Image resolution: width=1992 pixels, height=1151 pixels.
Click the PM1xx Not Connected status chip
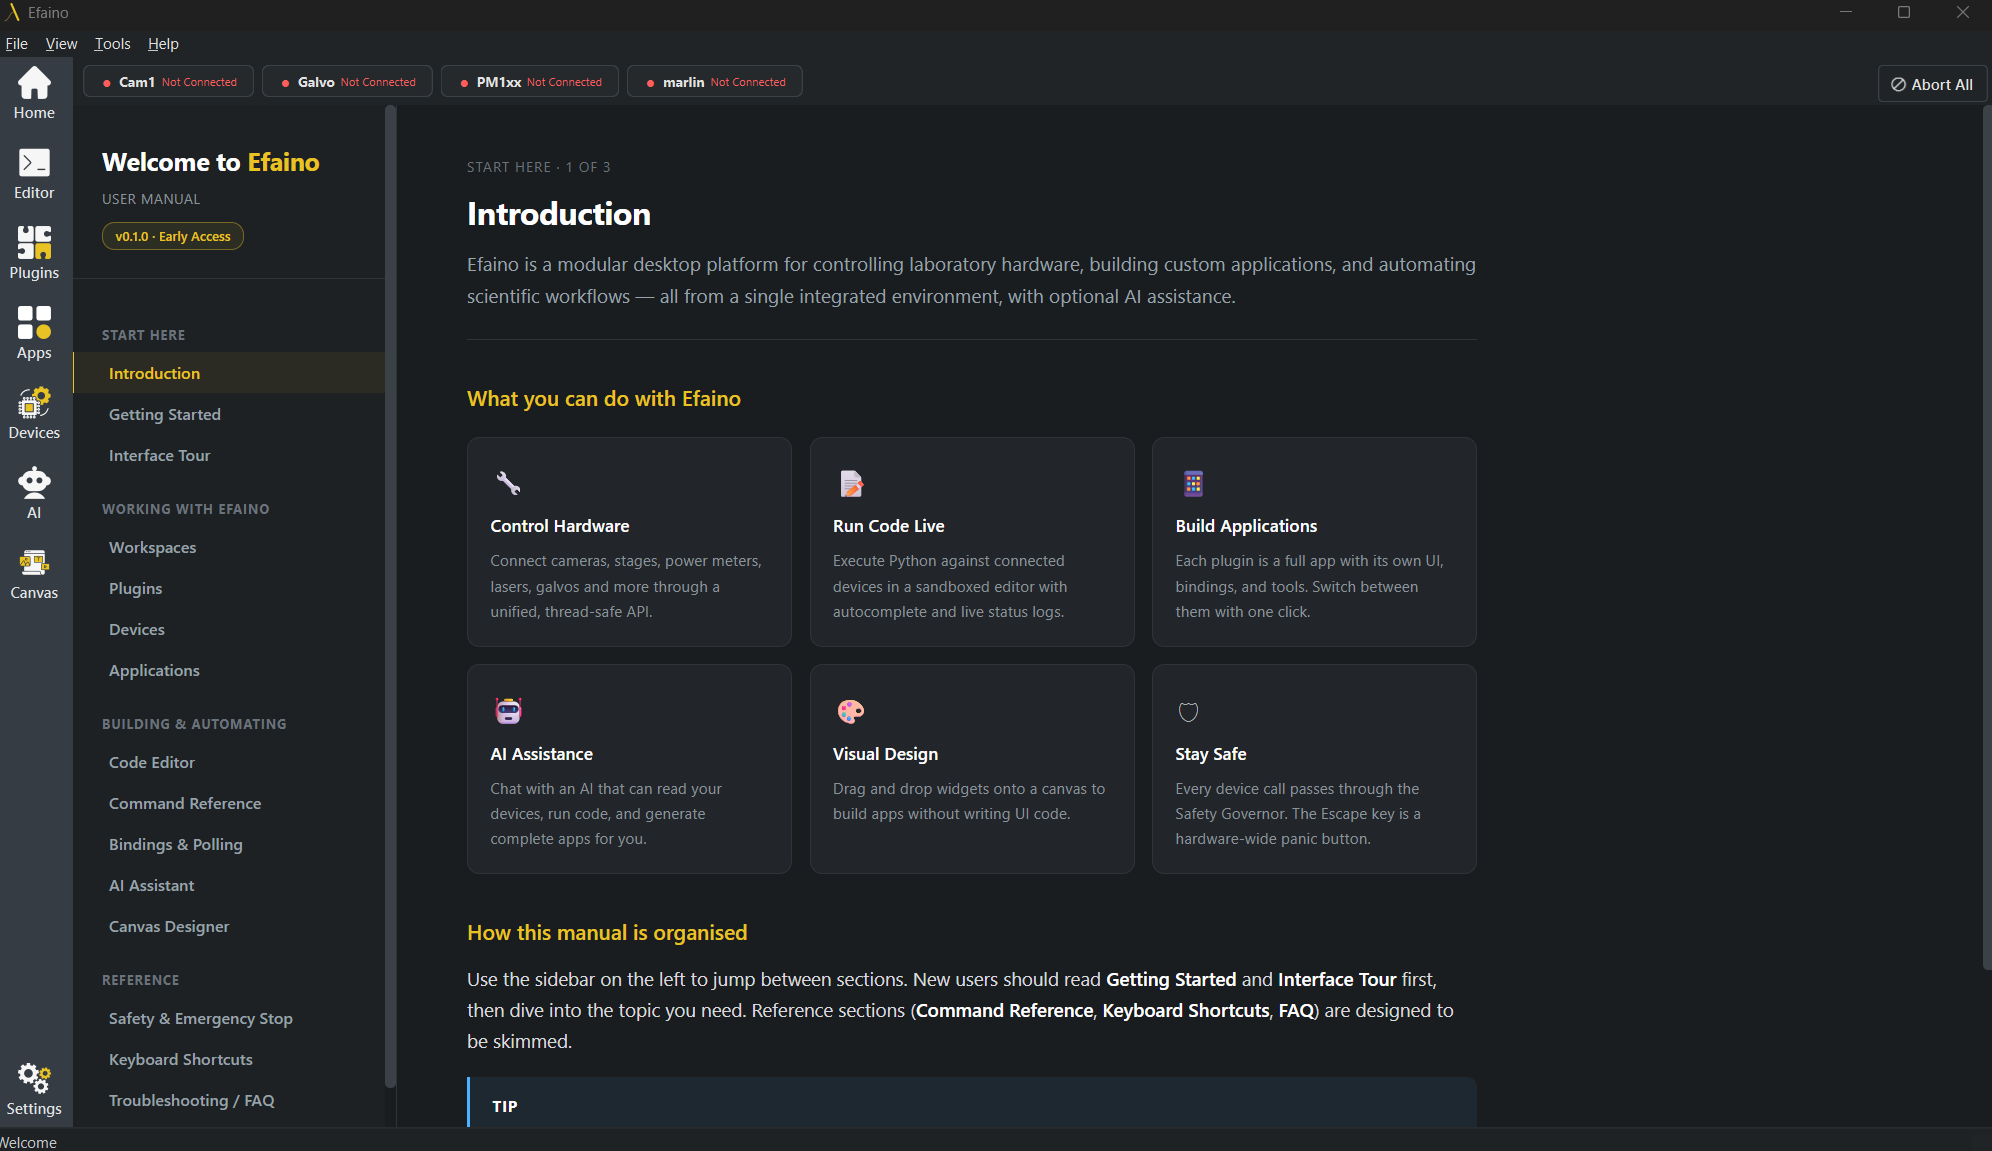[x=530, y=82]
